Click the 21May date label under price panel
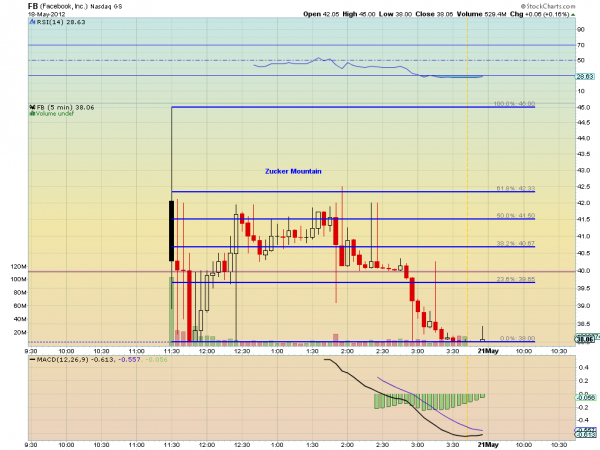Viewport: 600px width, 450px height. click(x=488, y=351)
